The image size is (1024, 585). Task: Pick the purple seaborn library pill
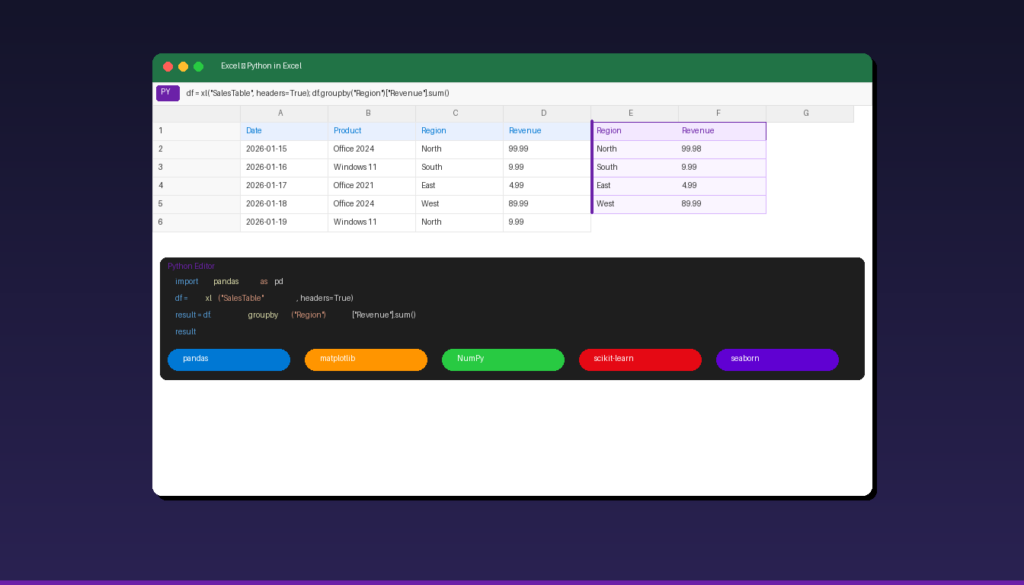click(x=777, y=359)
